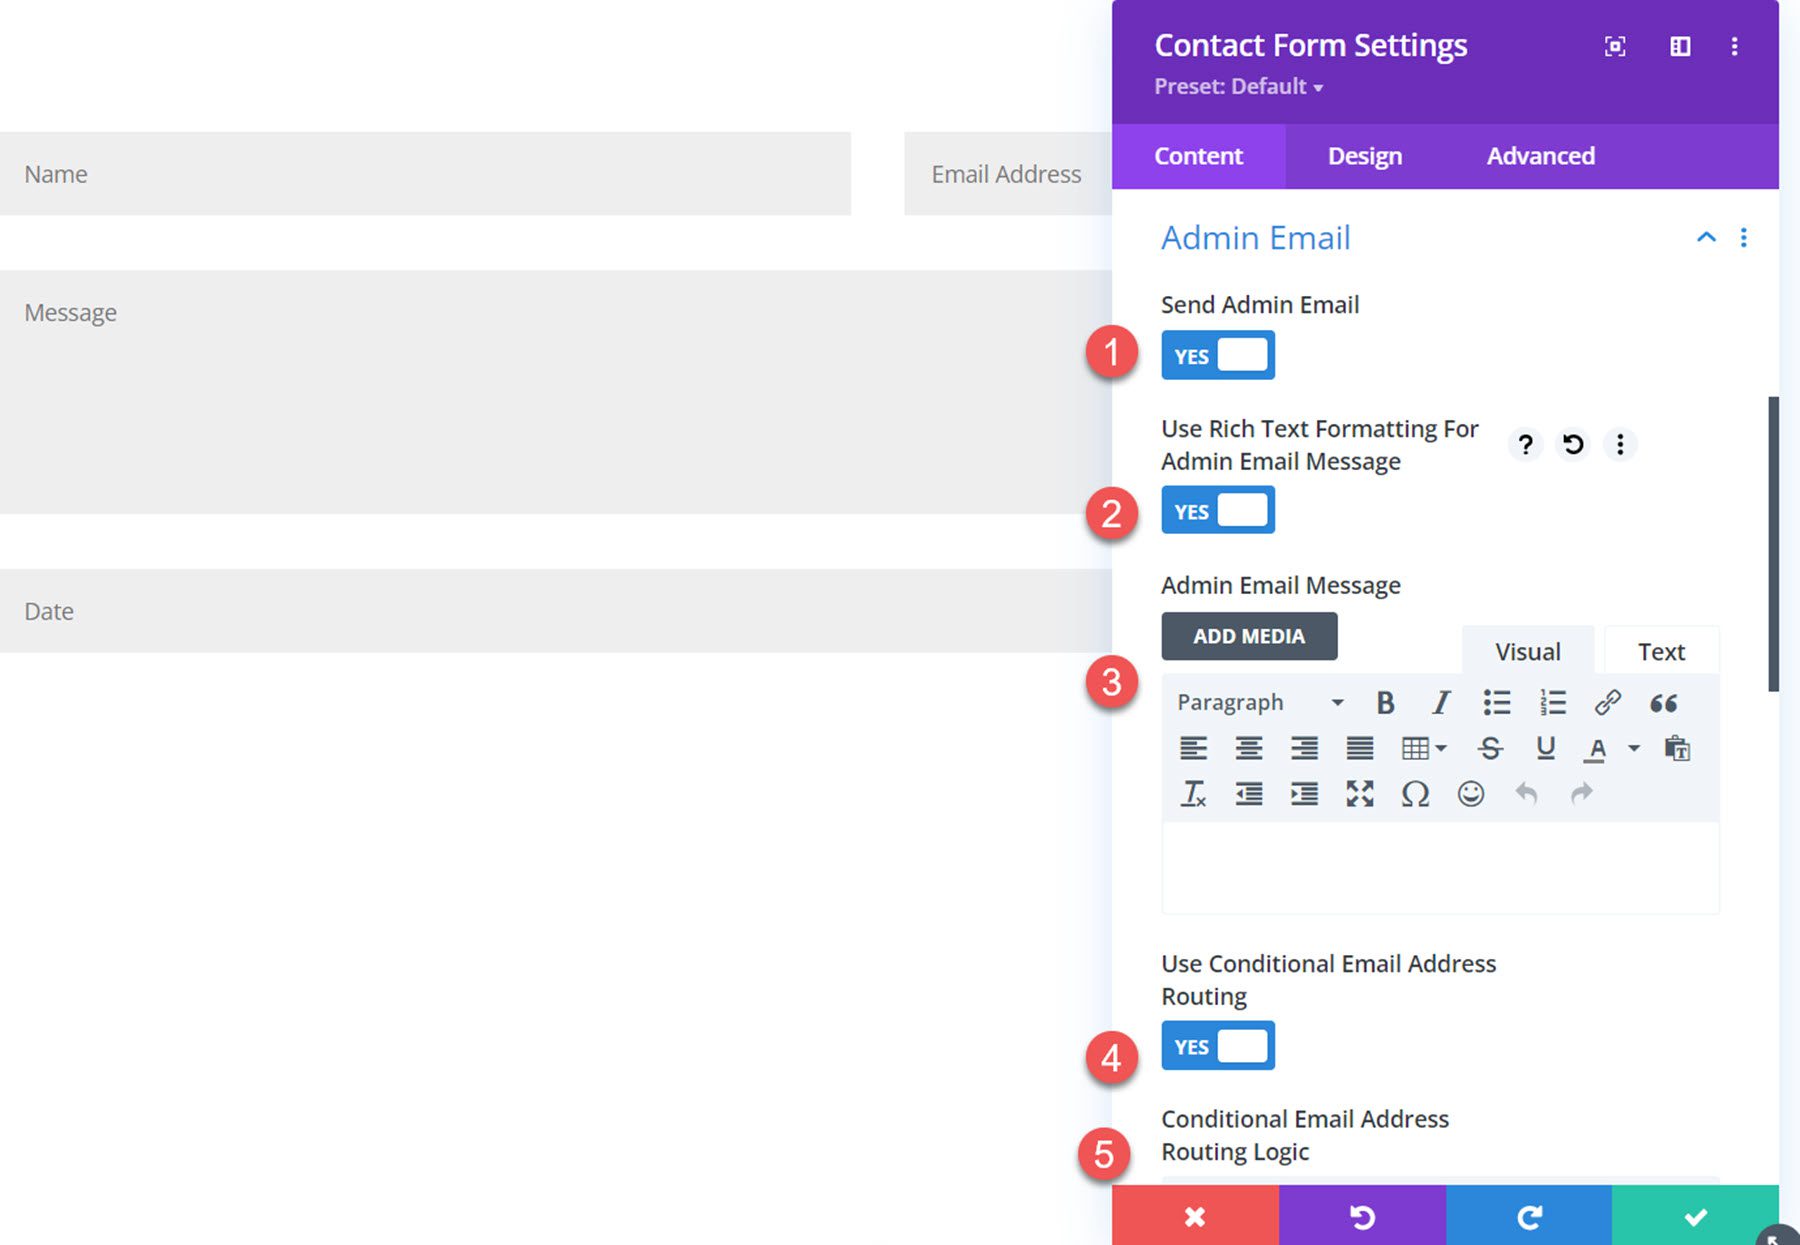This screenshot has height=1245, width=1800.
Task: Turn off Rich Text Formatting for admin email
Action: tap(1217, 510)
